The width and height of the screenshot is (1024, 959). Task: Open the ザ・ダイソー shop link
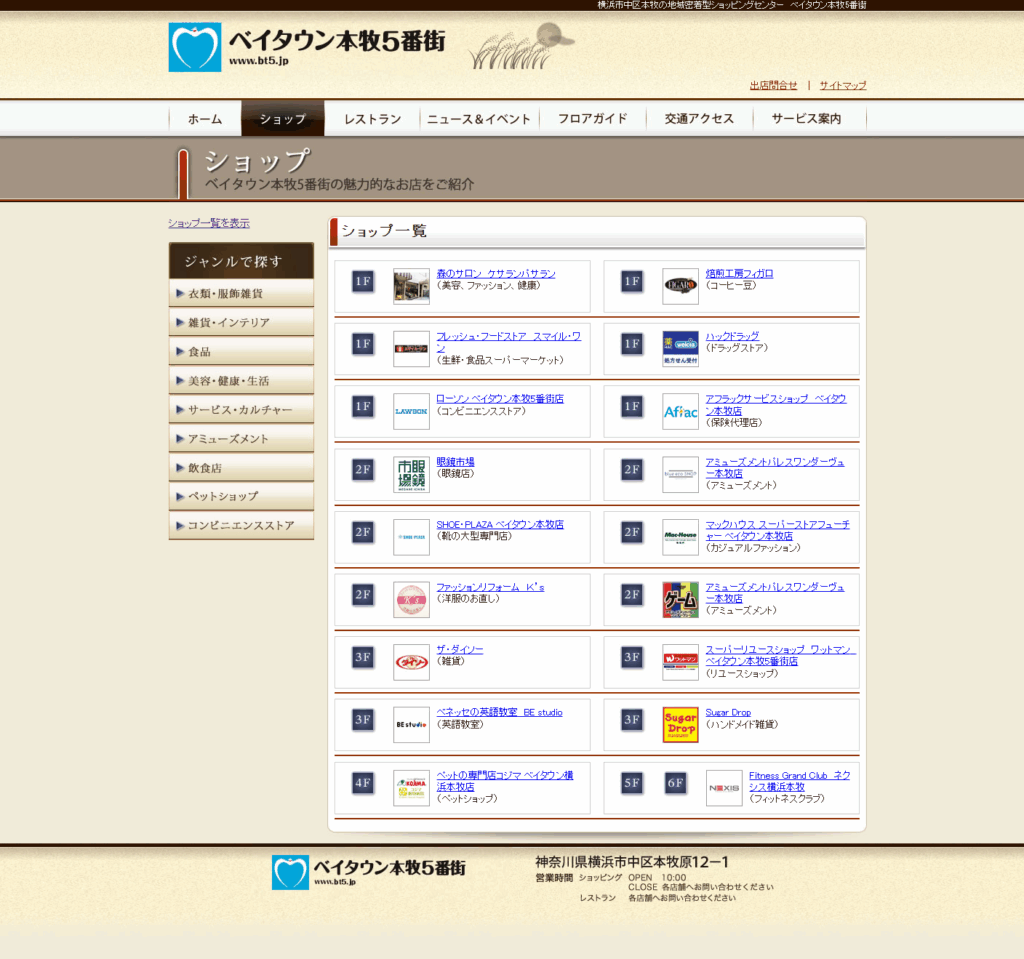[x=459, y=650]
